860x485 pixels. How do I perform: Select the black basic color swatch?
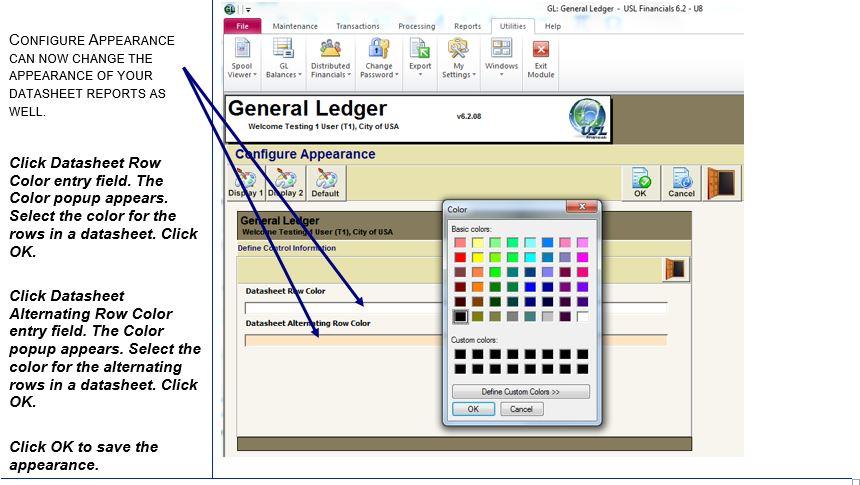(x=460, y=317)
